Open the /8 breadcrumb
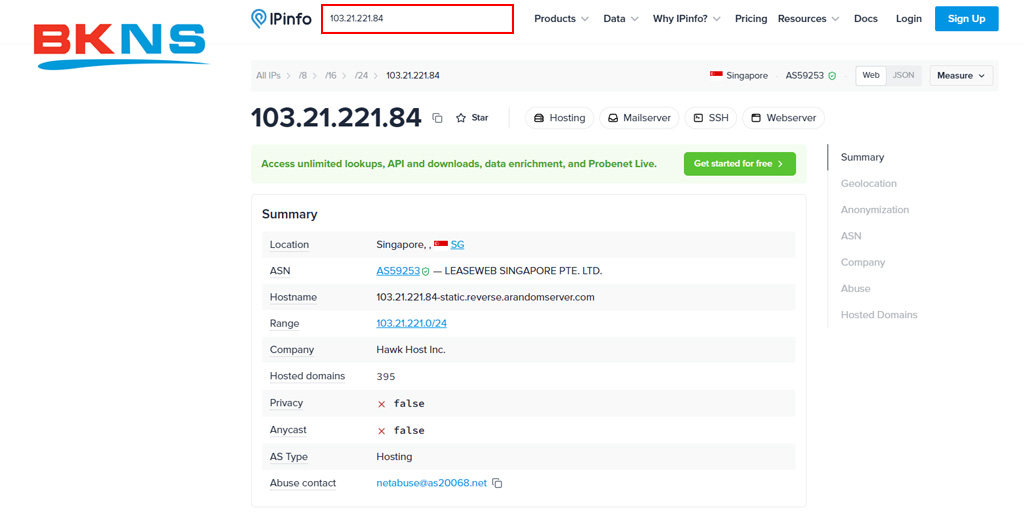The image size is (1024, 512). 302,76
